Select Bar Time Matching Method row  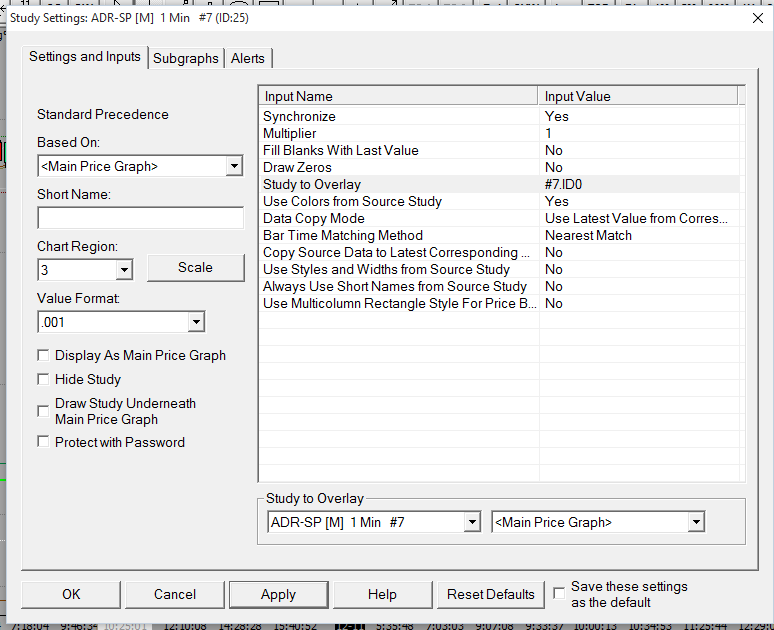[499, 236]
